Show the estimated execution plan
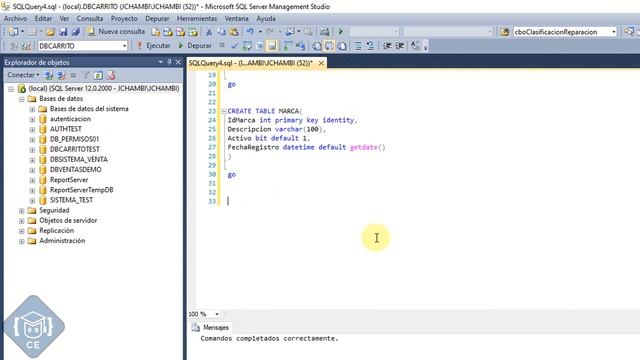Image resolution: width=640 pixels, height=360 pixels. pyautogui.click(x=247, y=46)
